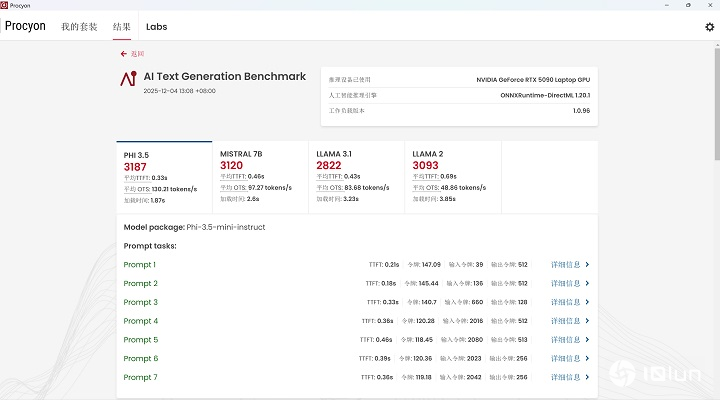The image size is (720, 400).
Task: Open the Labs menu item
Action: click(x=156, y=27)
